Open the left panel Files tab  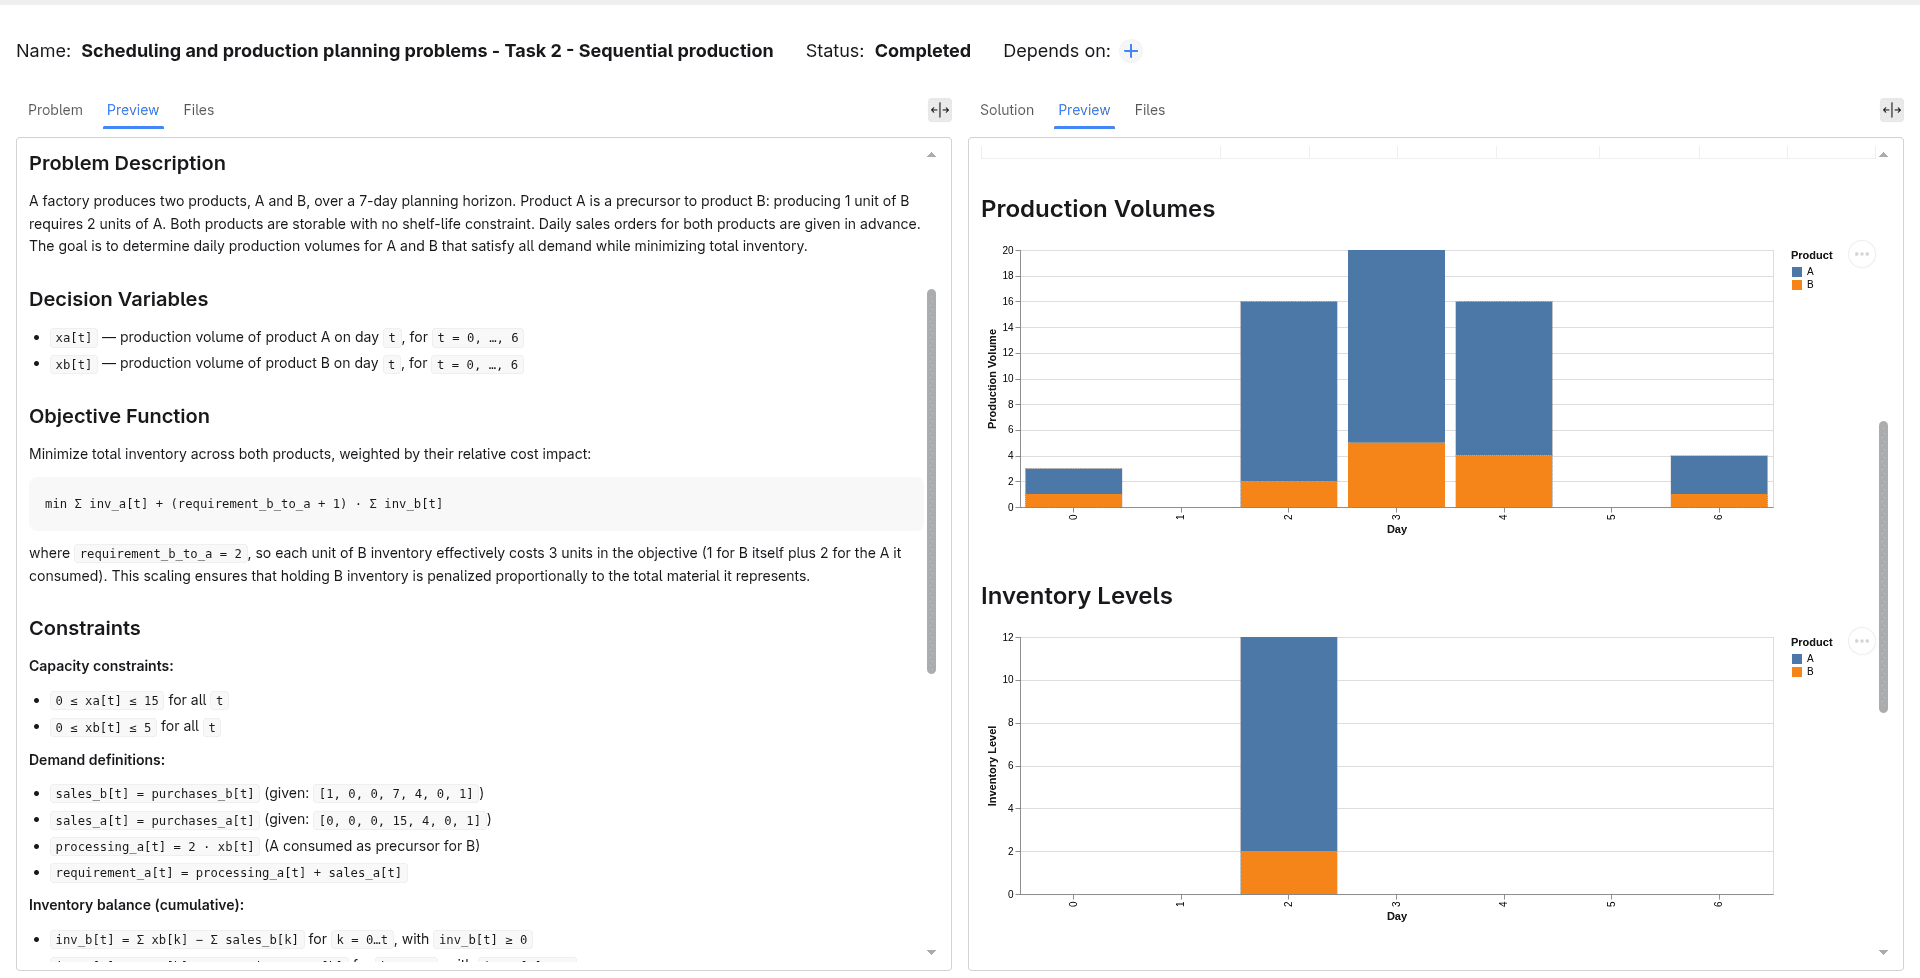[199, 110]
